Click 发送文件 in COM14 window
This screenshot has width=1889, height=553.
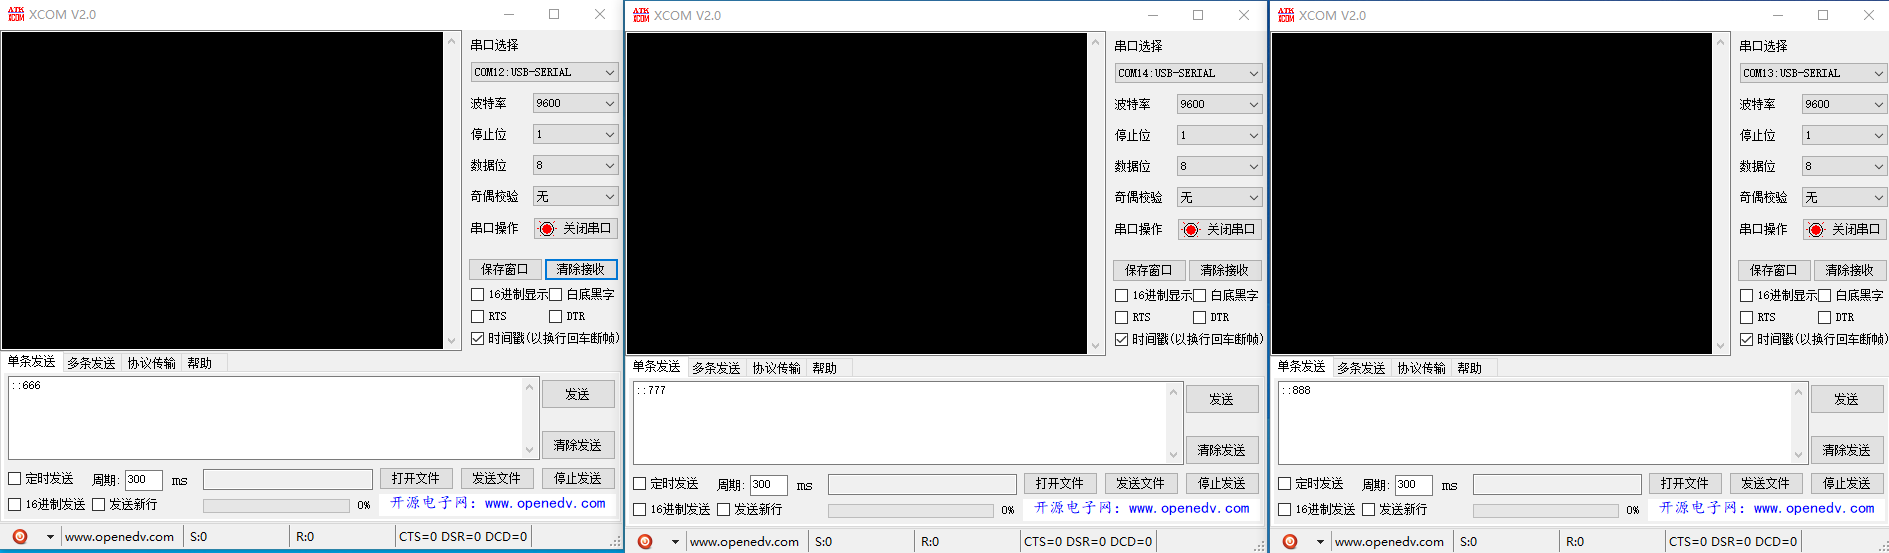pos(1141,483)
